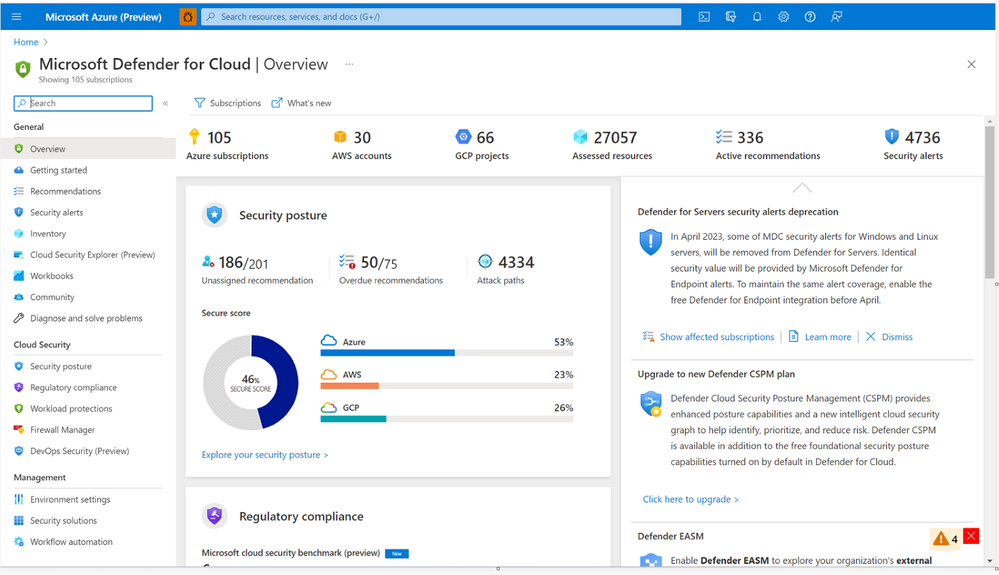Open Directories and subscriptions filter icon
Screen dimensions: 999x575
[x=731, y=17]
